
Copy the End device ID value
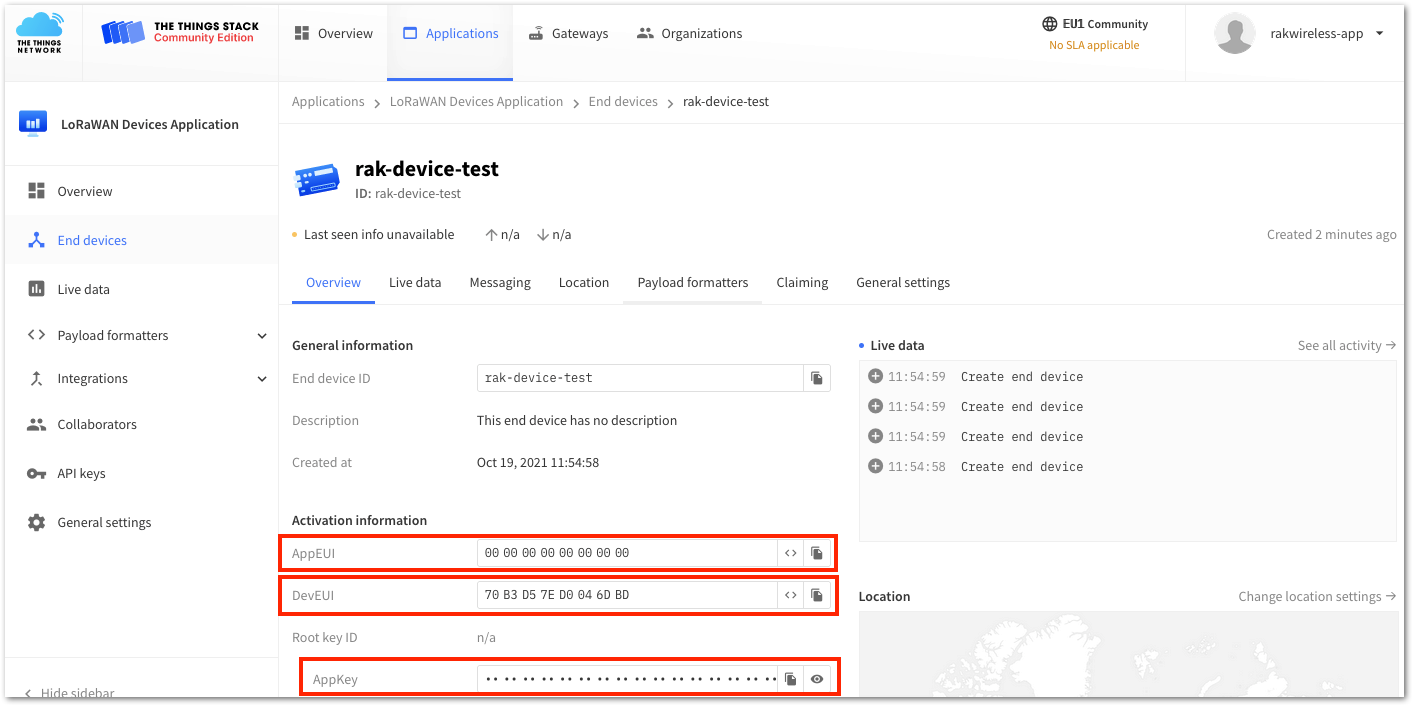click(817, 378)
